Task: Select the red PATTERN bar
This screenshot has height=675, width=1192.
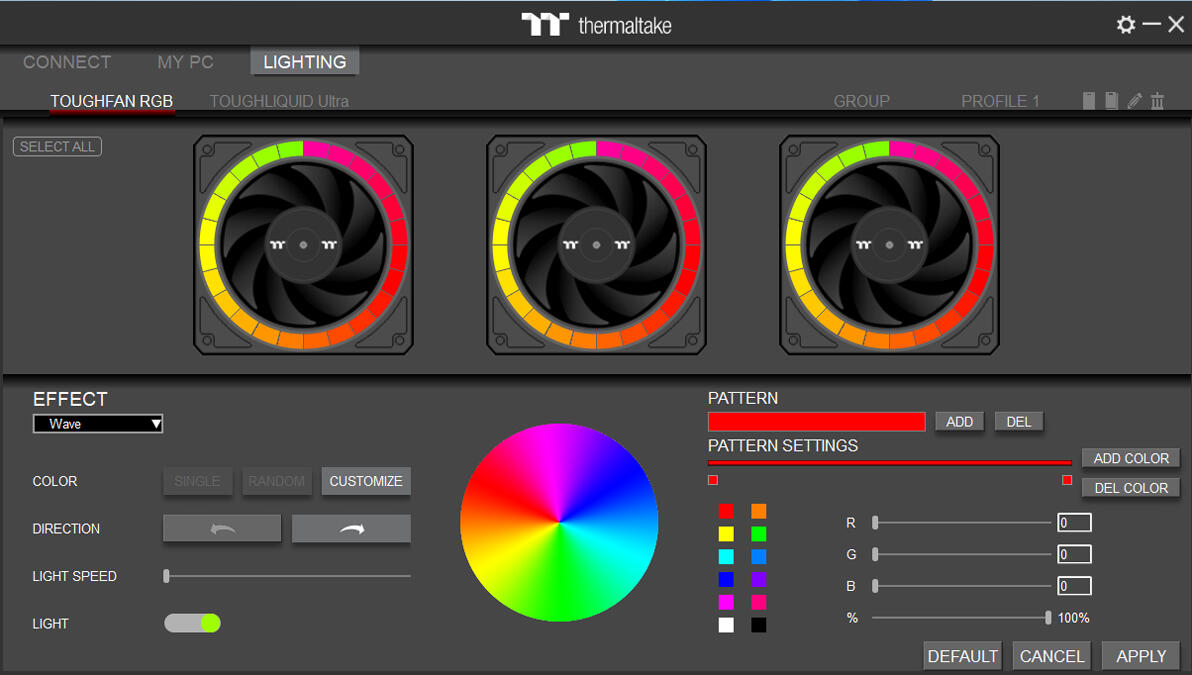Action: click(816, 422)
